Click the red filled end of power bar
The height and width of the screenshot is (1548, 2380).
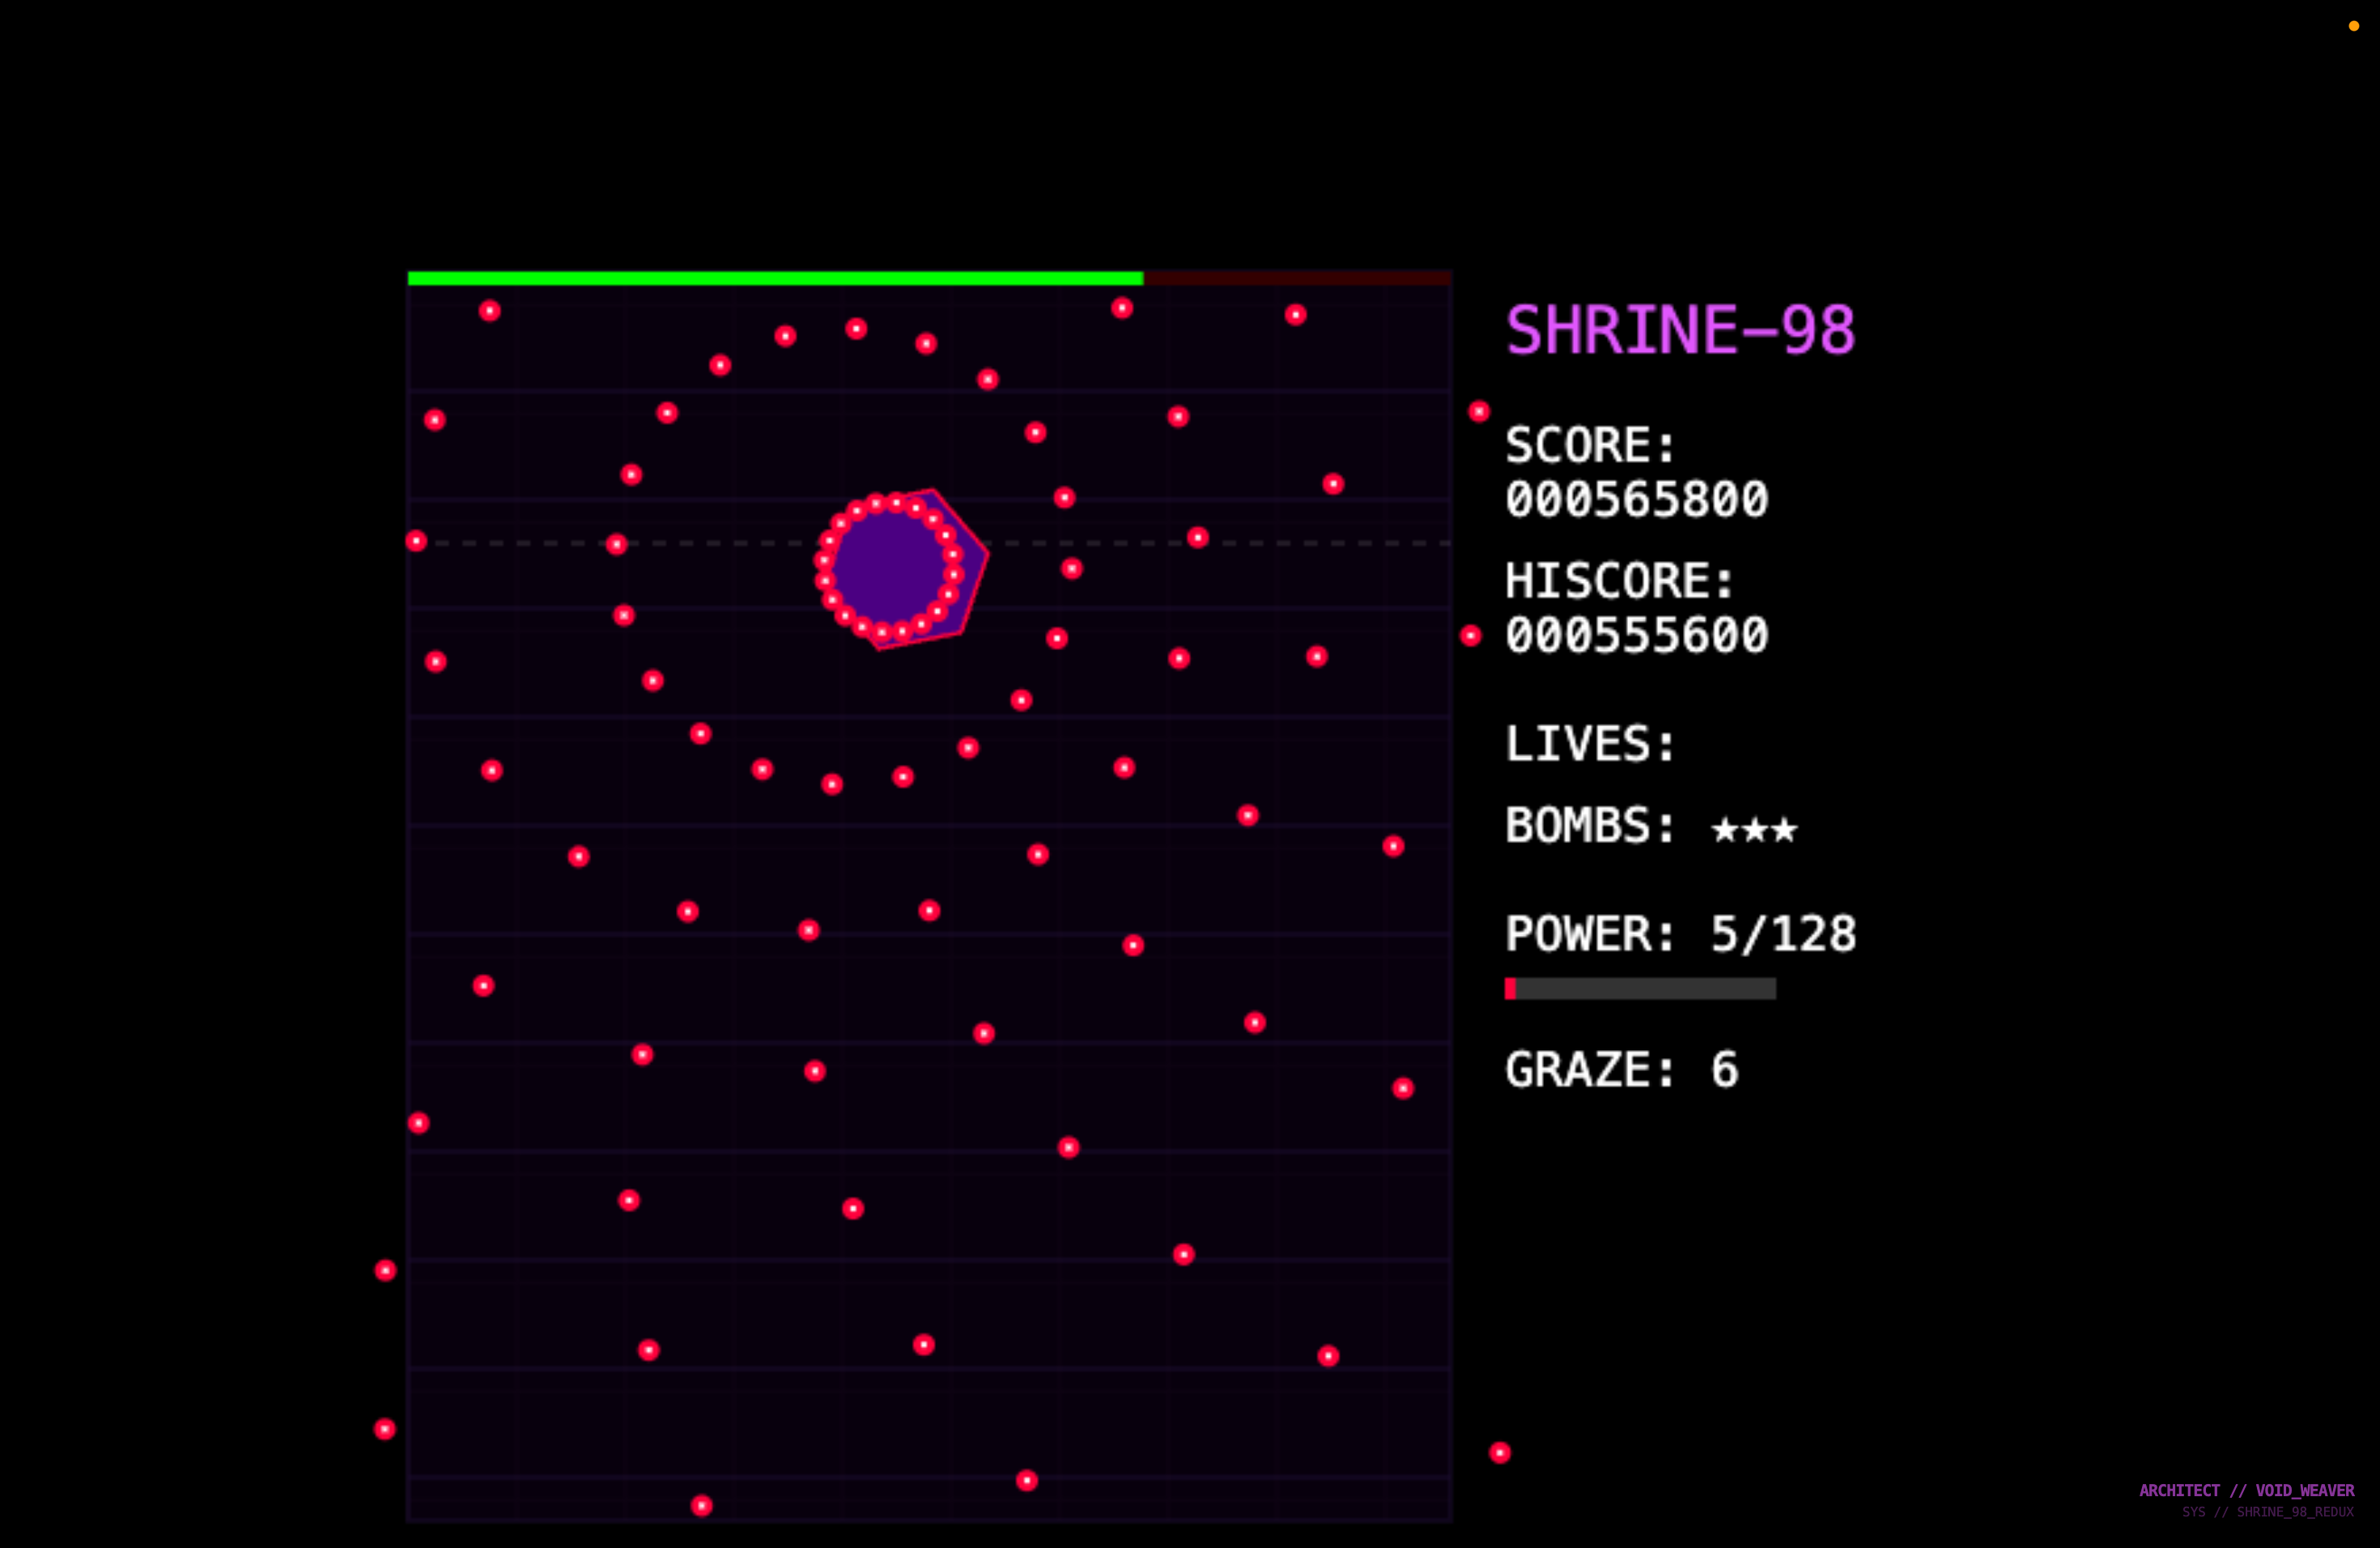point(1510,988)
